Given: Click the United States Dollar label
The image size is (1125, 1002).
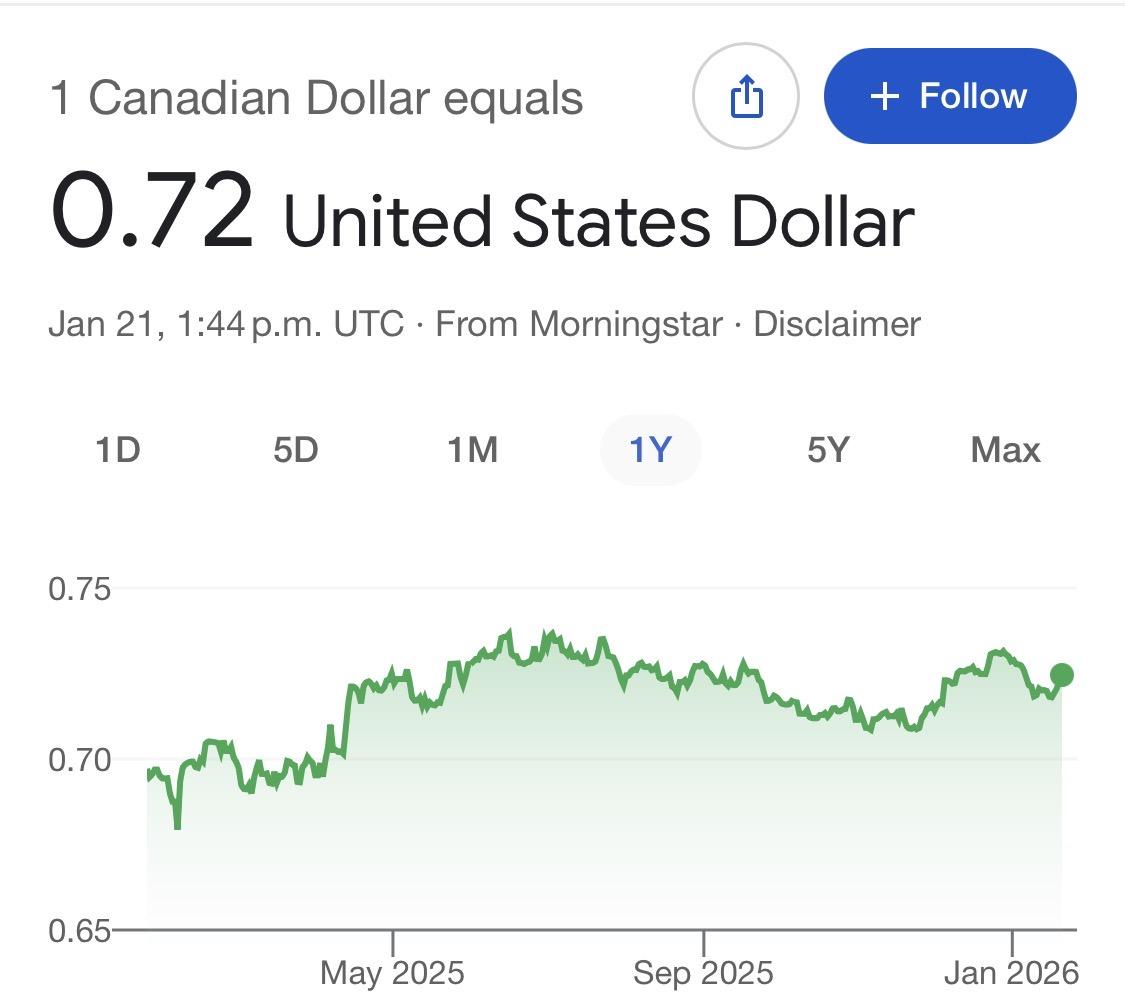Looking at the screenshot, I should coord(598,220).
